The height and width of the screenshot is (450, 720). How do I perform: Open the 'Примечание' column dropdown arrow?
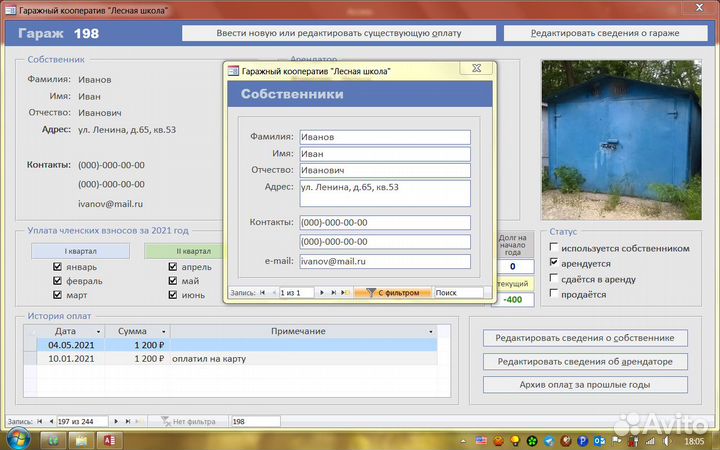[x=431, y=331]
